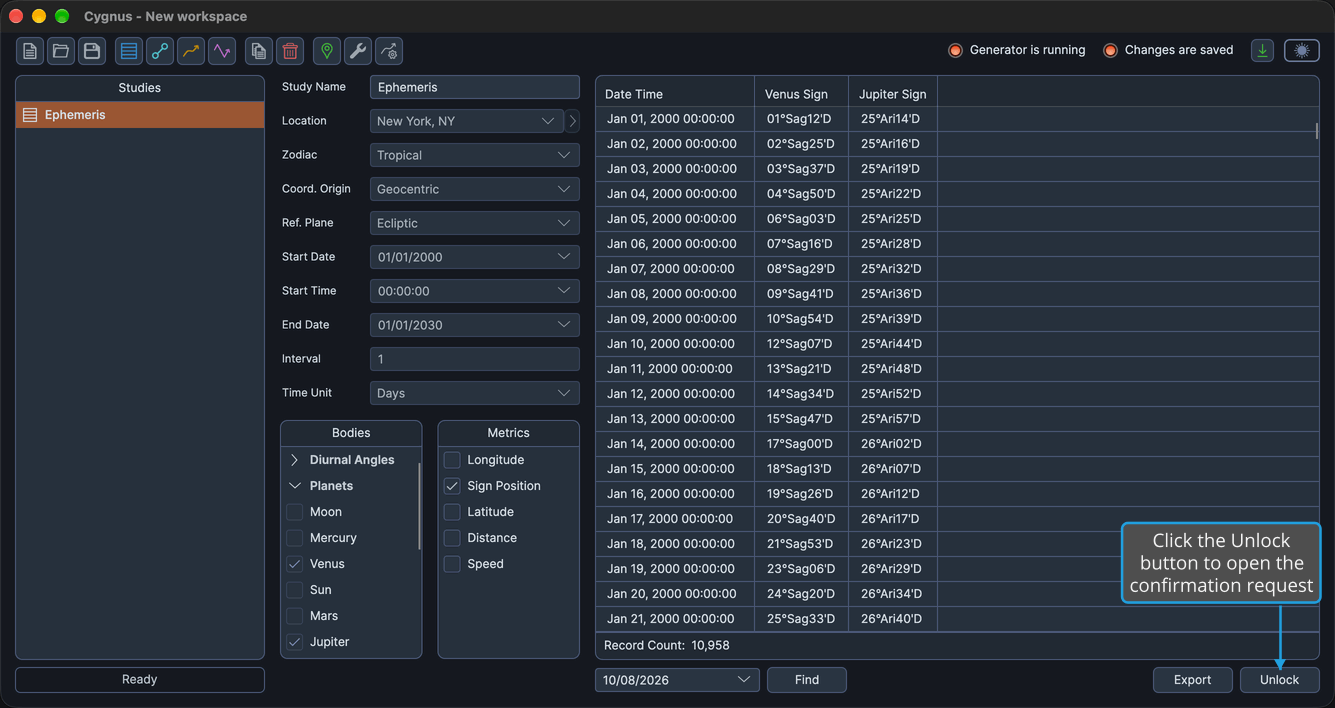Check the Moon body checkbox

click(x=295, y=512)
